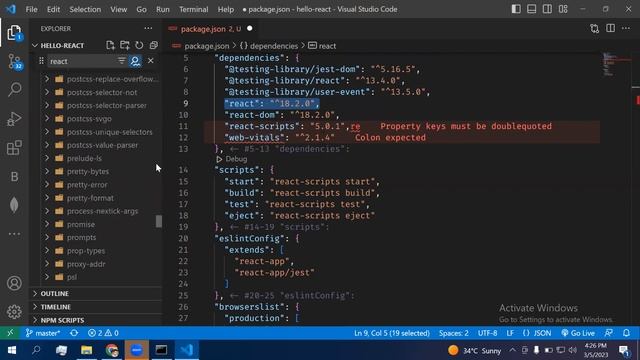Open the Extensions view
Screen dimensions: 640x360
pyautogui.click(x=14, y=148)
